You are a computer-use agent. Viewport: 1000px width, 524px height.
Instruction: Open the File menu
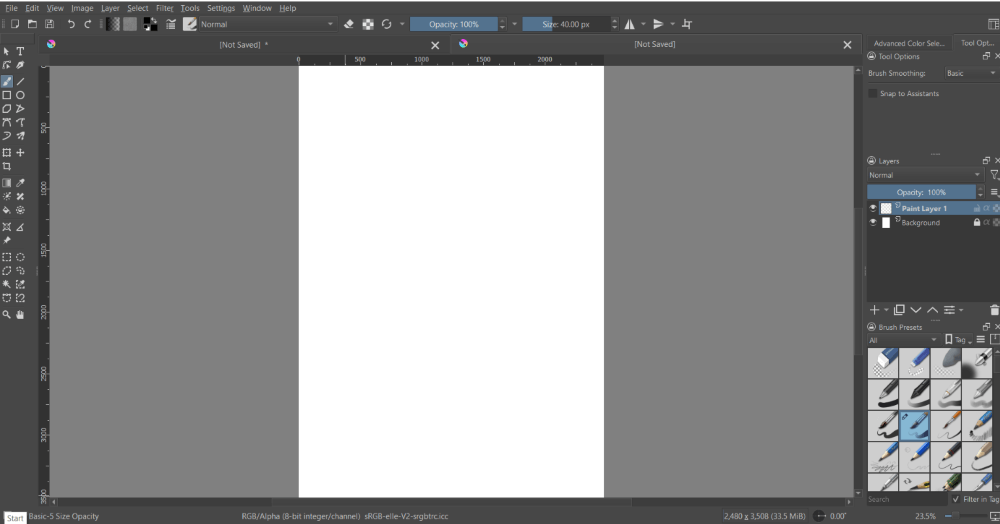click(11, 8)
